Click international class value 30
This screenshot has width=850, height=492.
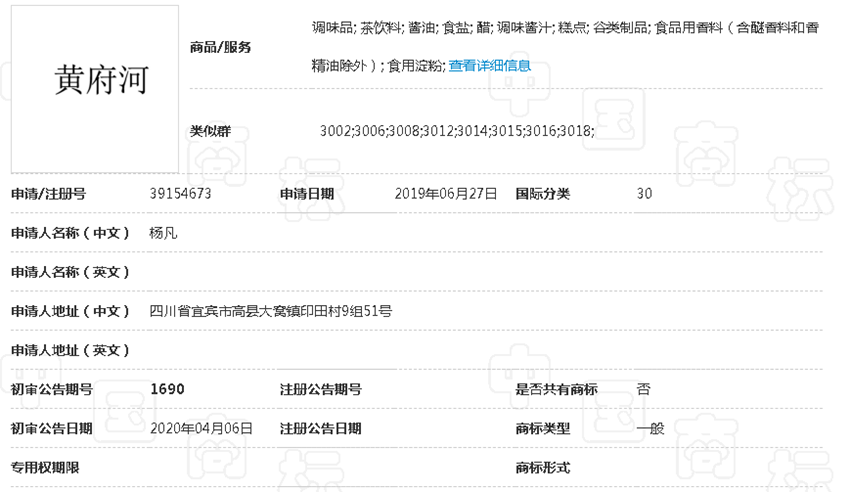click(644, 193)
